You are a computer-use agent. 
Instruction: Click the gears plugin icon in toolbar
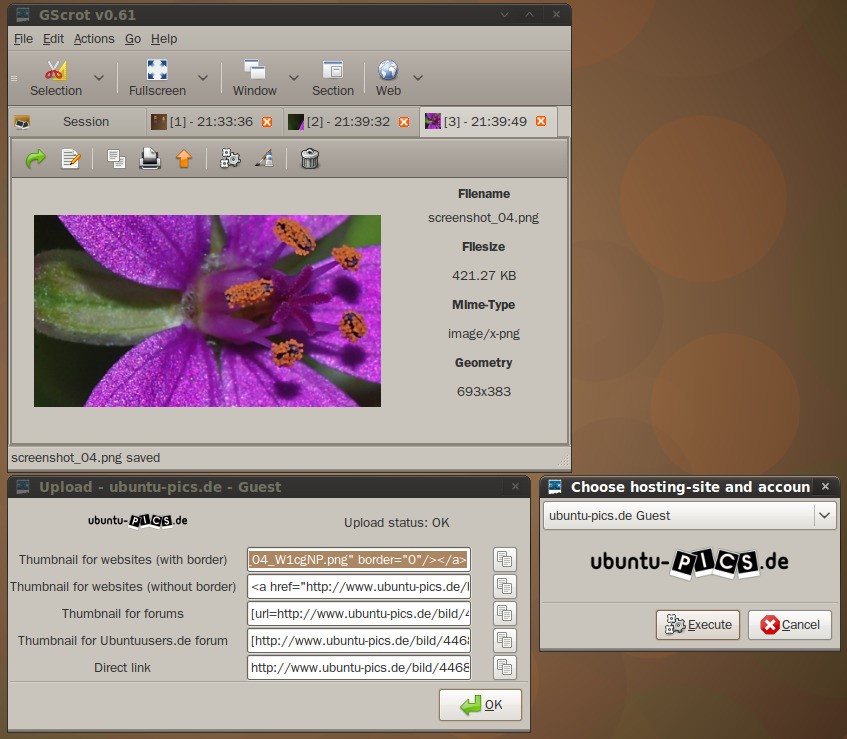pyautogui.click(x=230, y=158)
